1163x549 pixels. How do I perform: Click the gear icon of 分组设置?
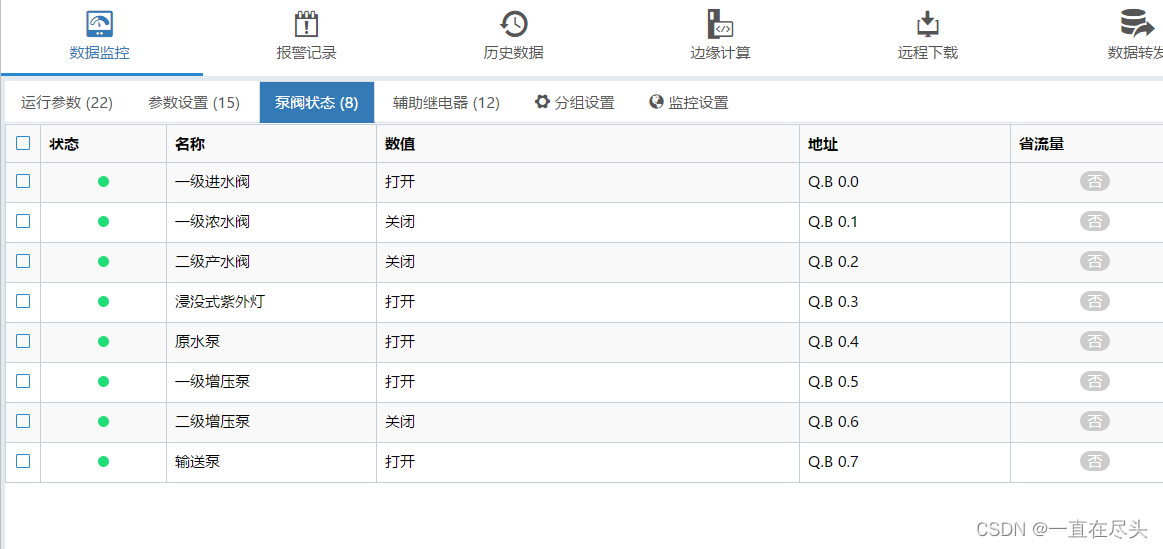542,102
